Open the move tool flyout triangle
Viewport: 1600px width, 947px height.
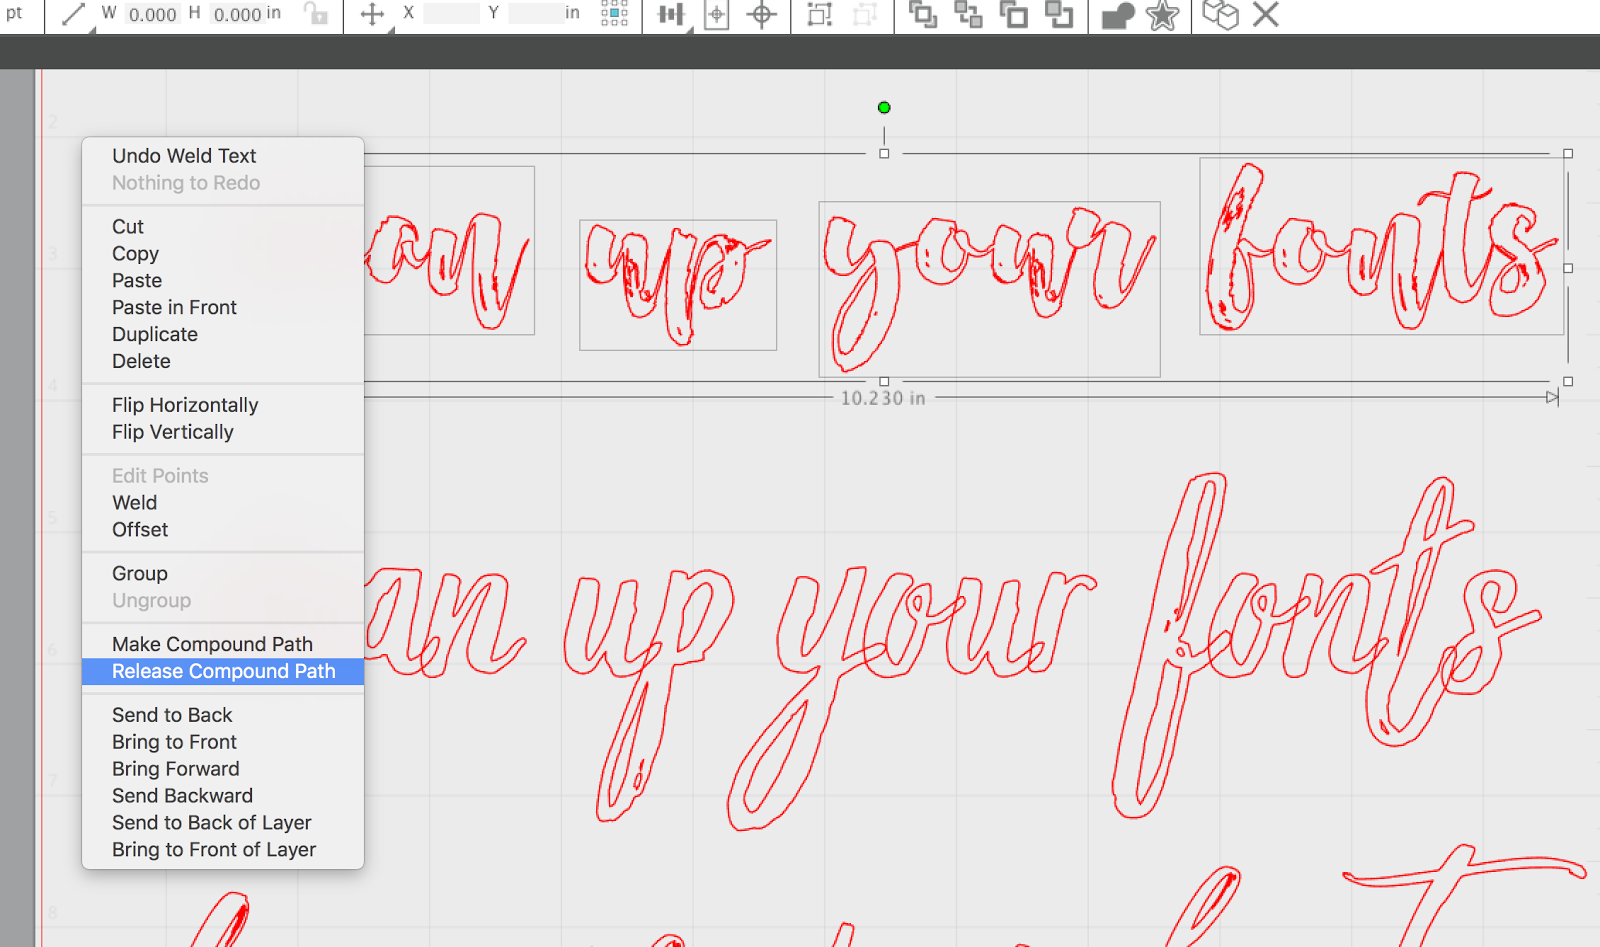pos(391,31)
